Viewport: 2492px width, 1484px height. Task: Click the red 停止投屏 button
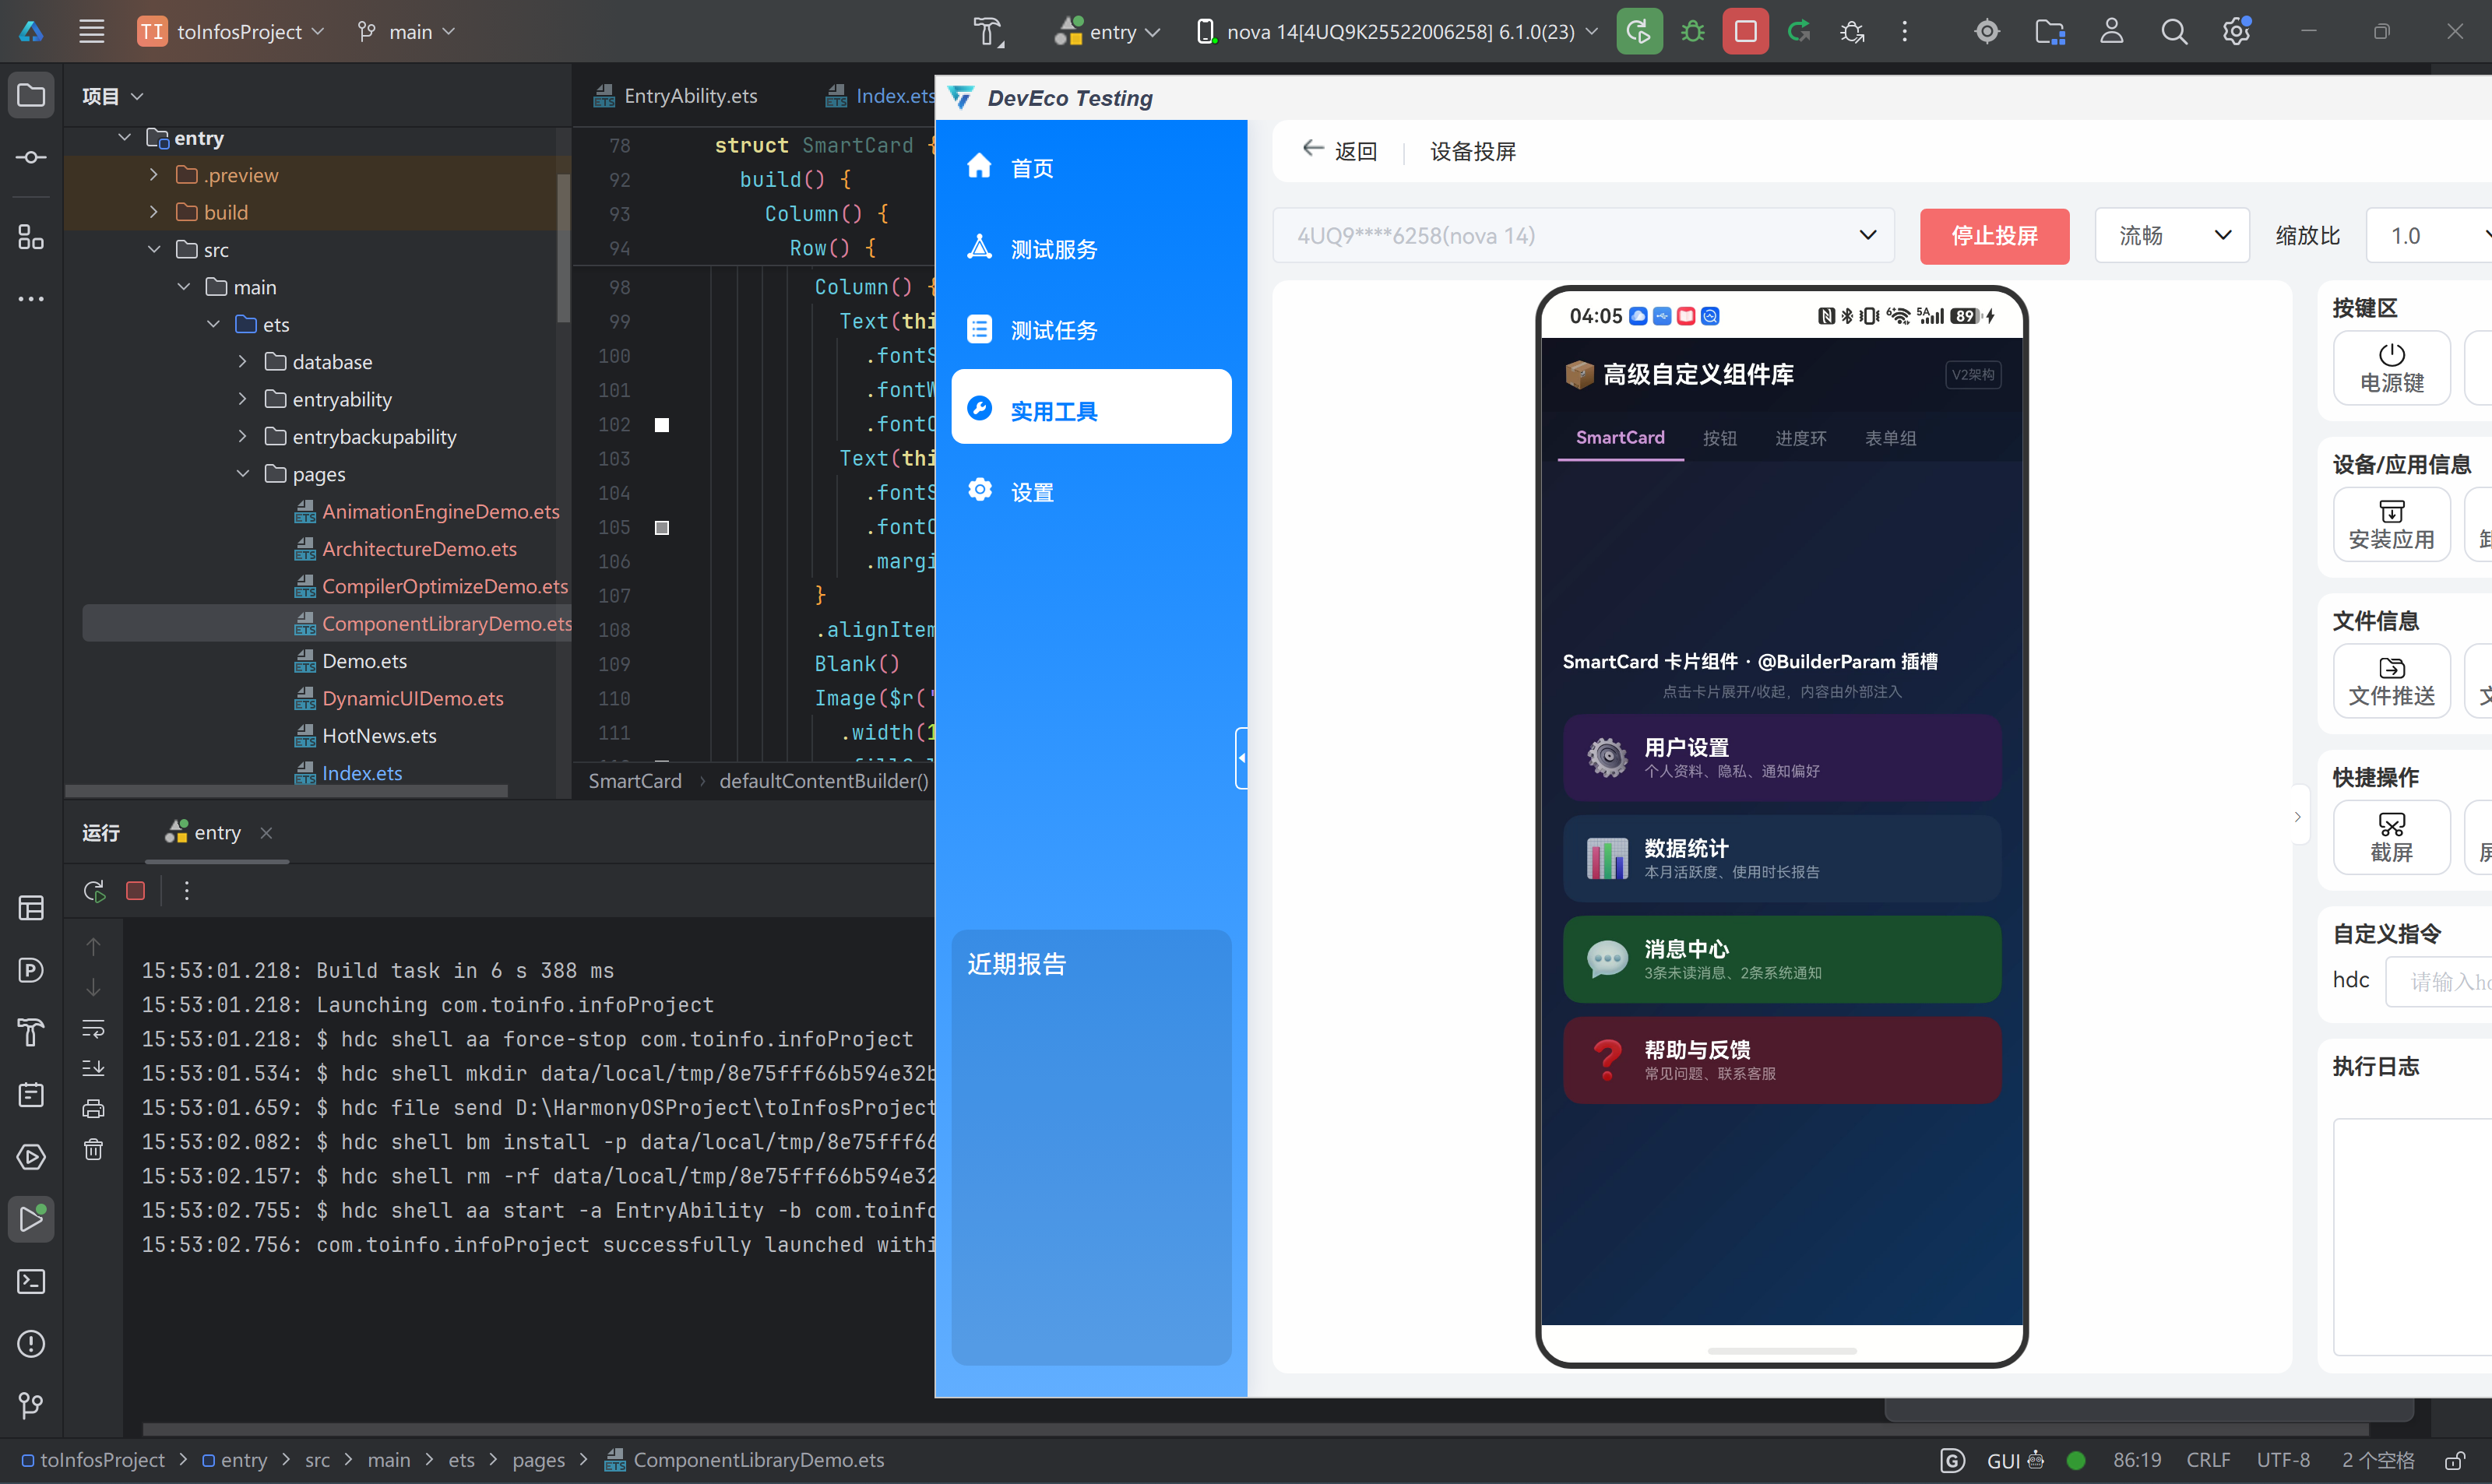pos(1994,236)
